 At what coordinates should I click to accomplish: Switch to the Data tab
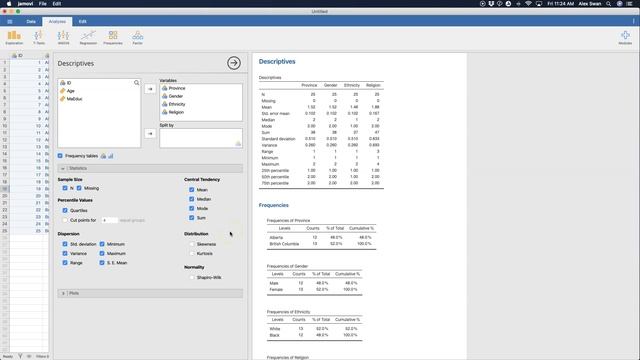[31, 22]
